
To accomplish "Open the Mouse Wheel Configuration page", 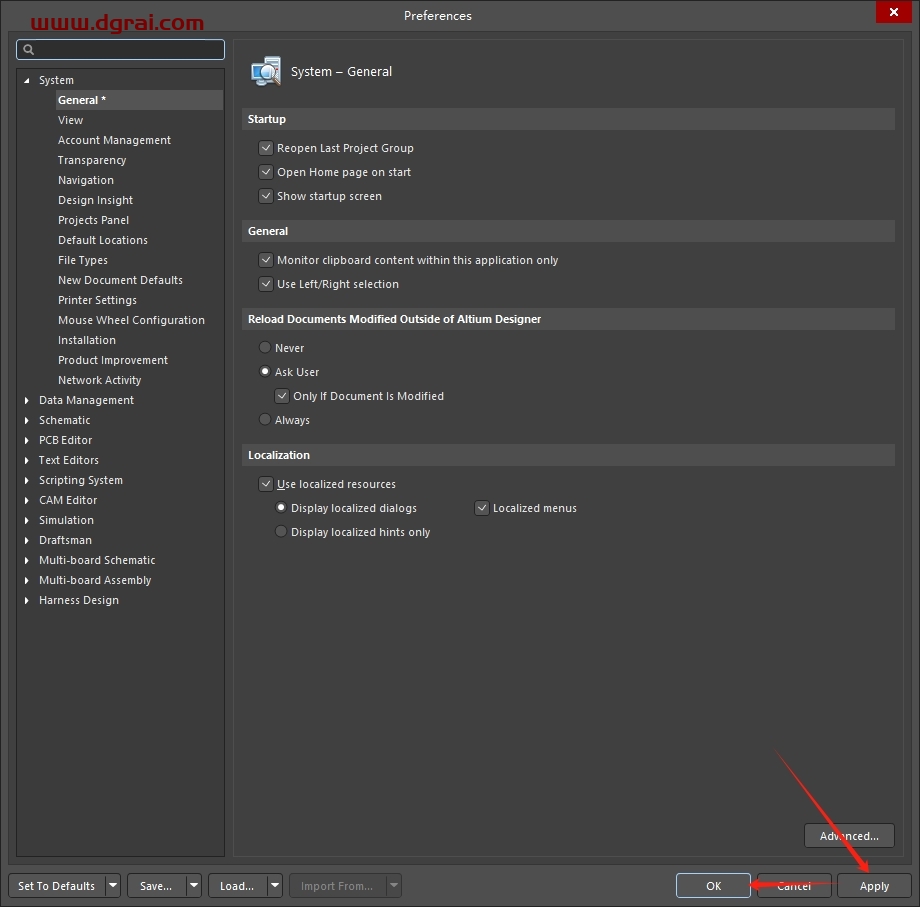I will point(131,320).
